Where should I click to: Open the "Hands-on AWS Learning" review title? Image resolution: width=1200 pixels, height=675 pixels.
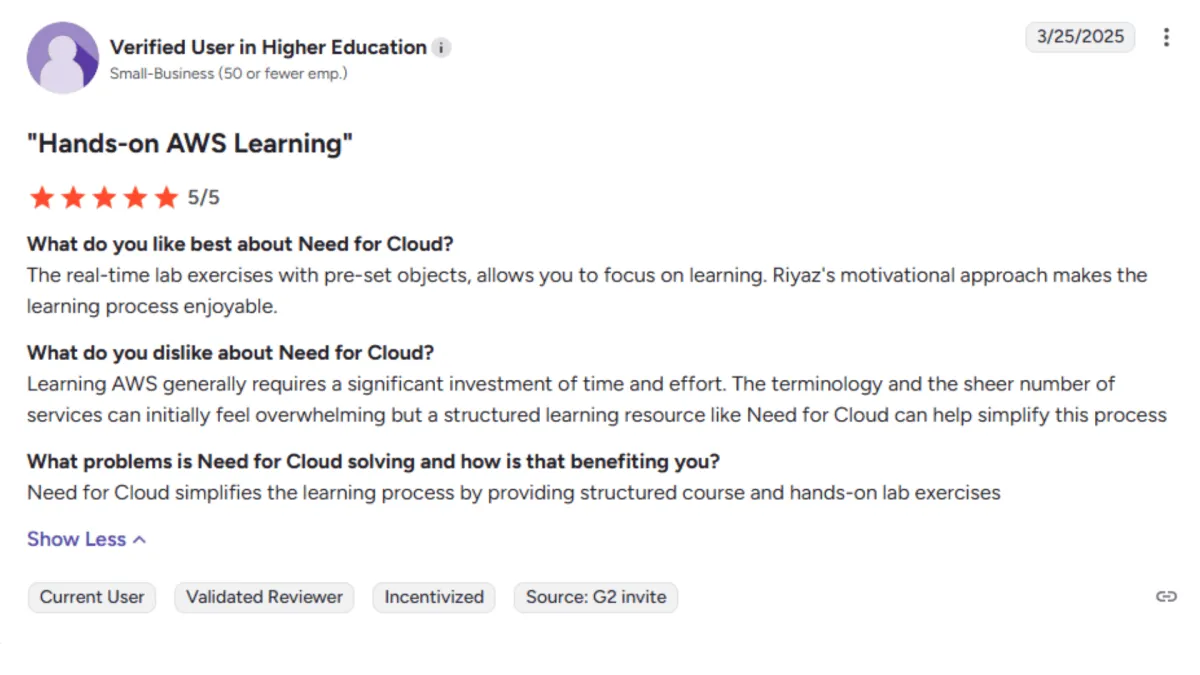click(190, 144)
